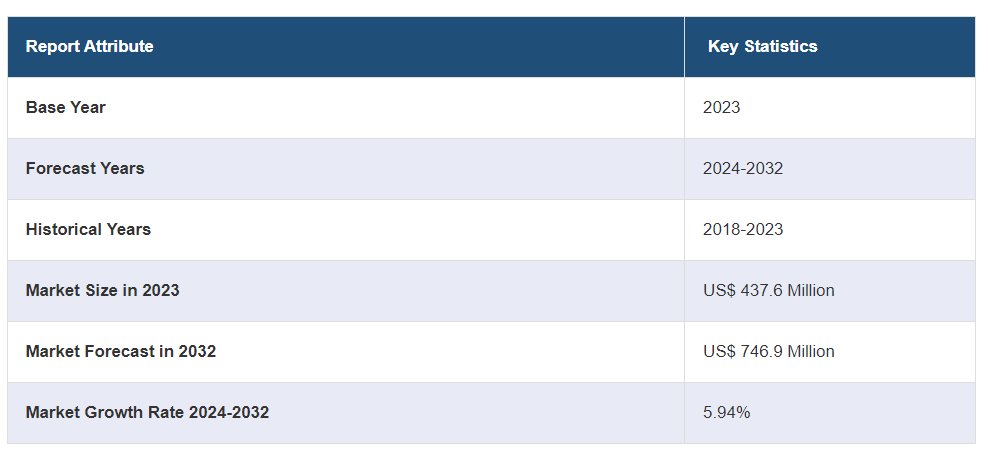This screenshot has width=988, height=460.
Task: Click US$ in the 746.9 Million value
Action: [718, 351]
